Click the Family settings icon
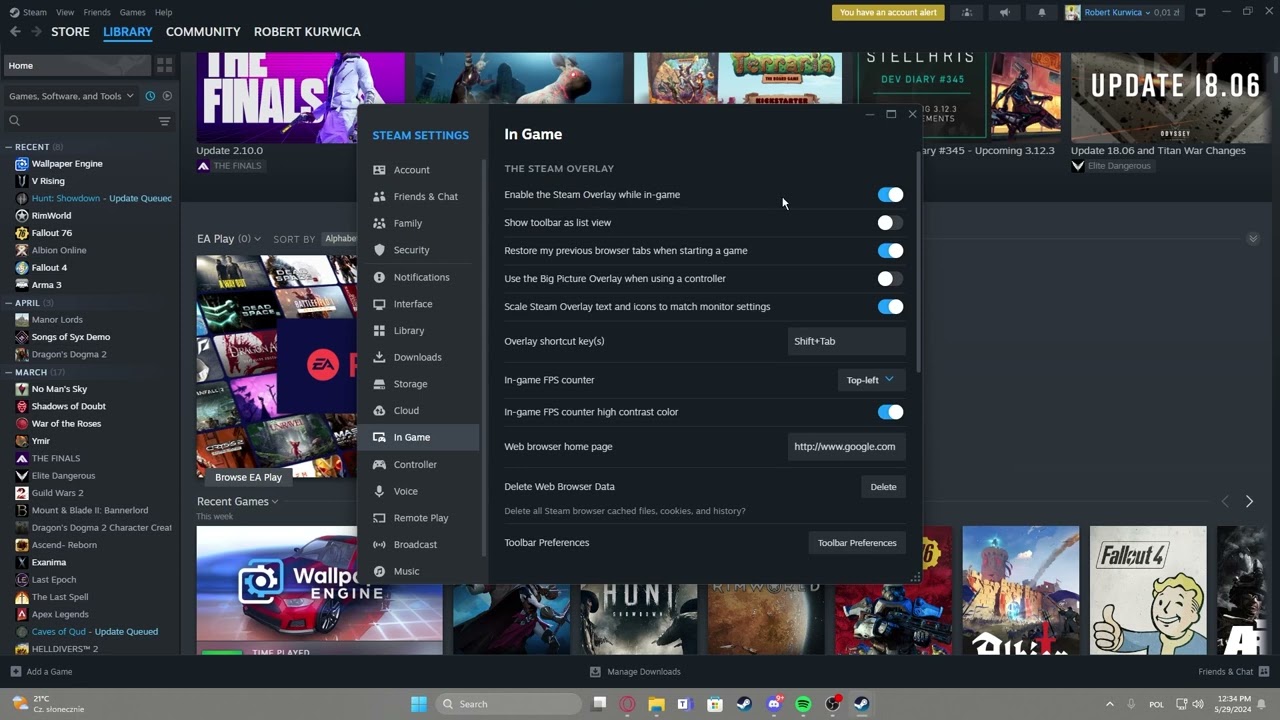This screenshot has height=720, width=1280. pyautogui.click(x=379, y=223)
